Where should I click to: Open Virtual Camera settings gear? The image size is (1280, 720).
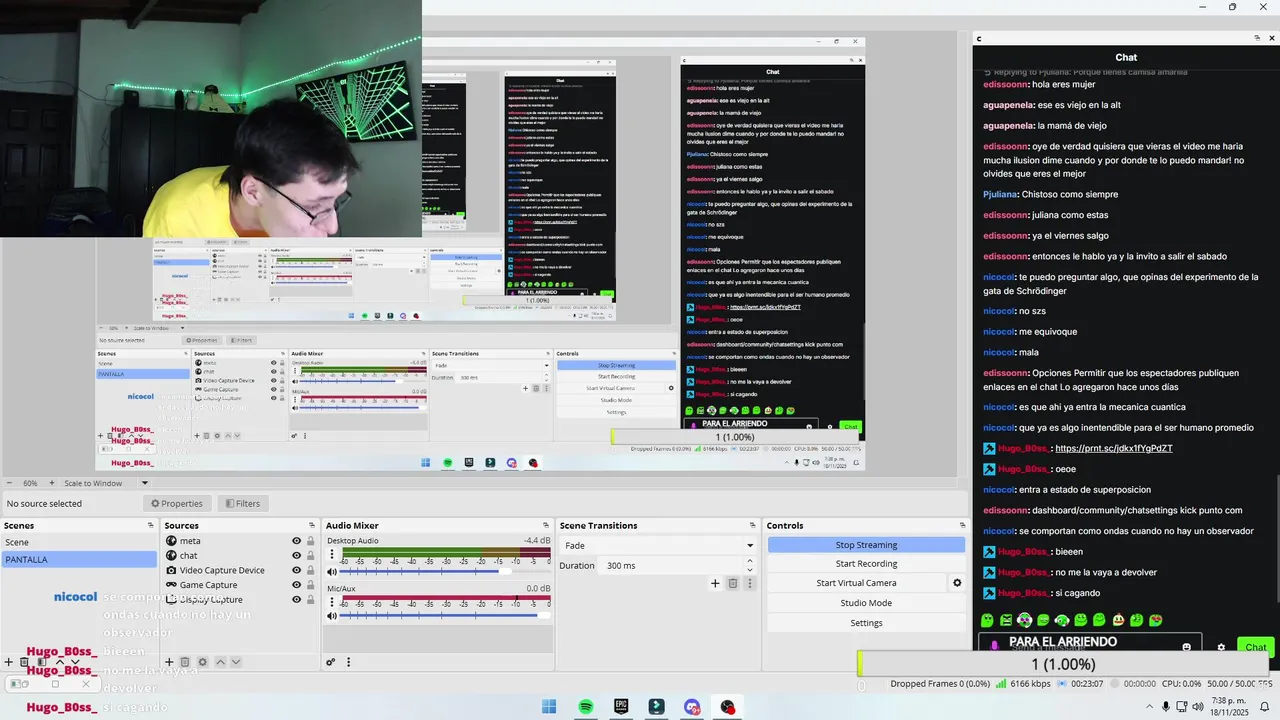[x=957, y=583]
